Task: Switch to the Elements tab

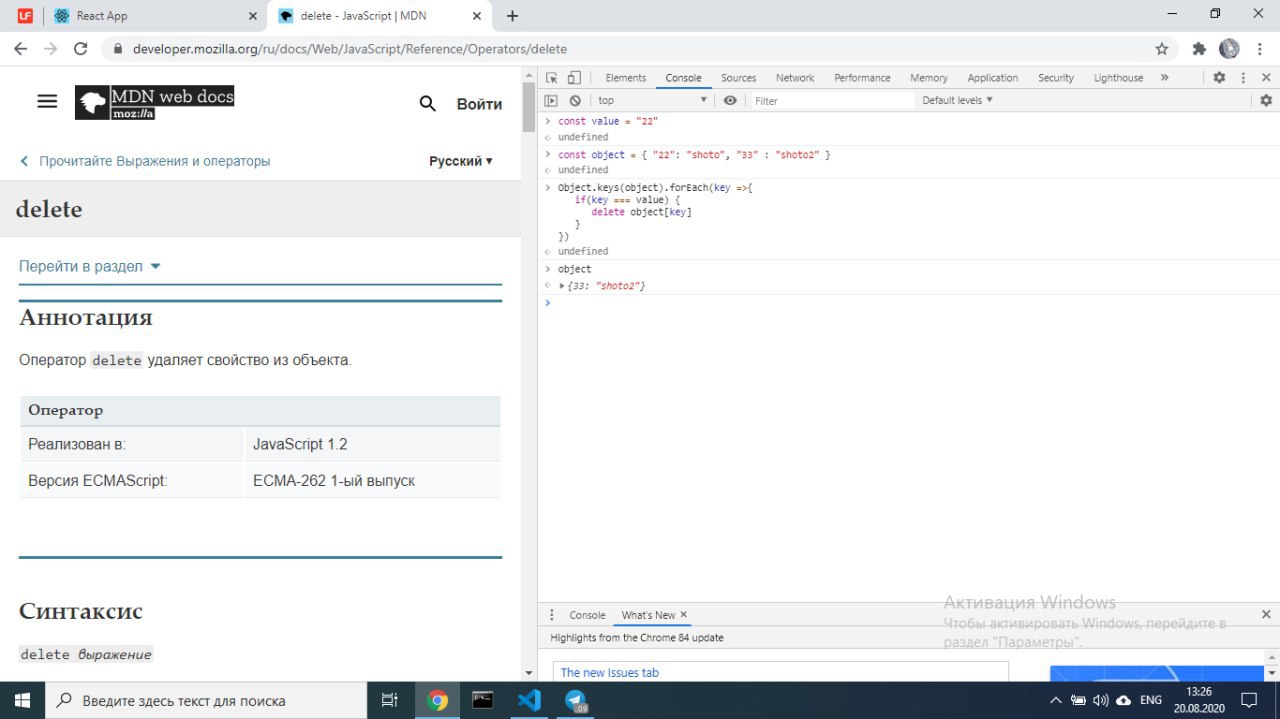Action: pyautogui.click(x=626, y=78)
